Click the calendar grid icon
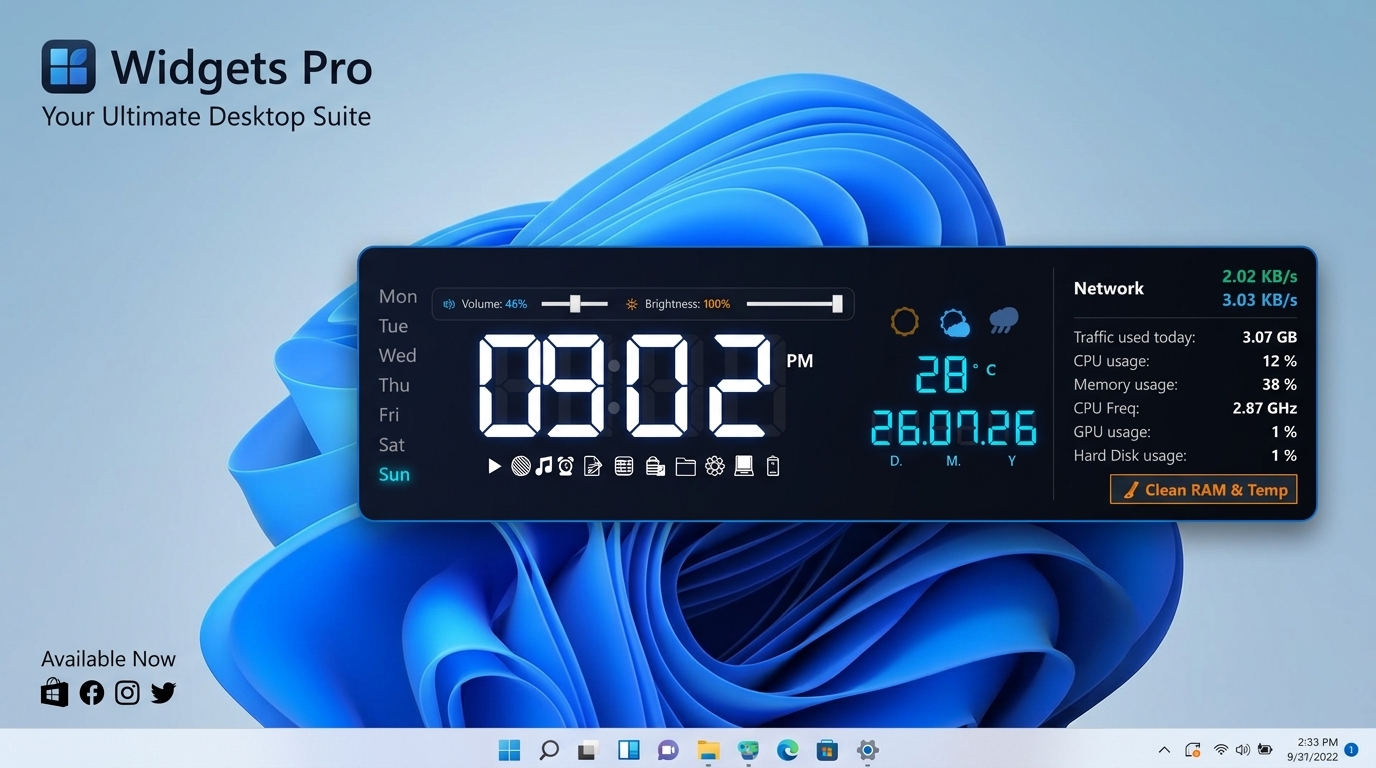The height and width of the screenshot is (768, 1376). [x=624, y=466]
